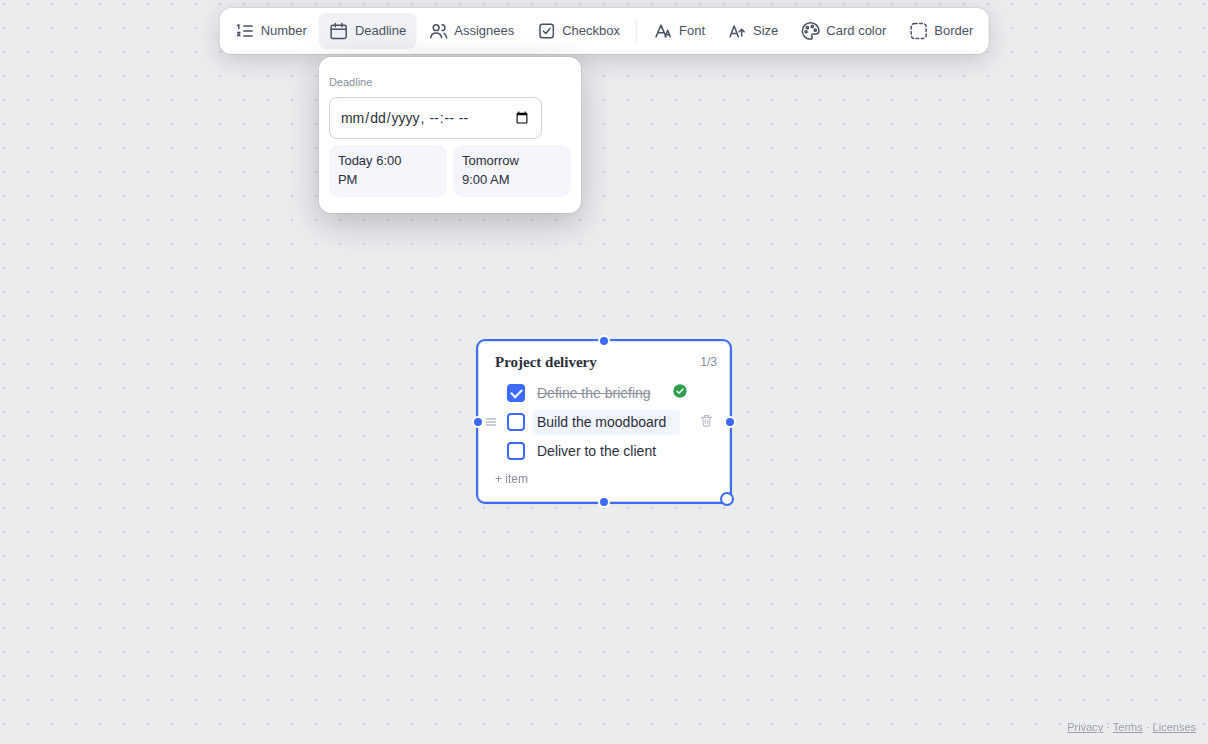Click the bottom edge handle of the card

(x=604, y=502)
